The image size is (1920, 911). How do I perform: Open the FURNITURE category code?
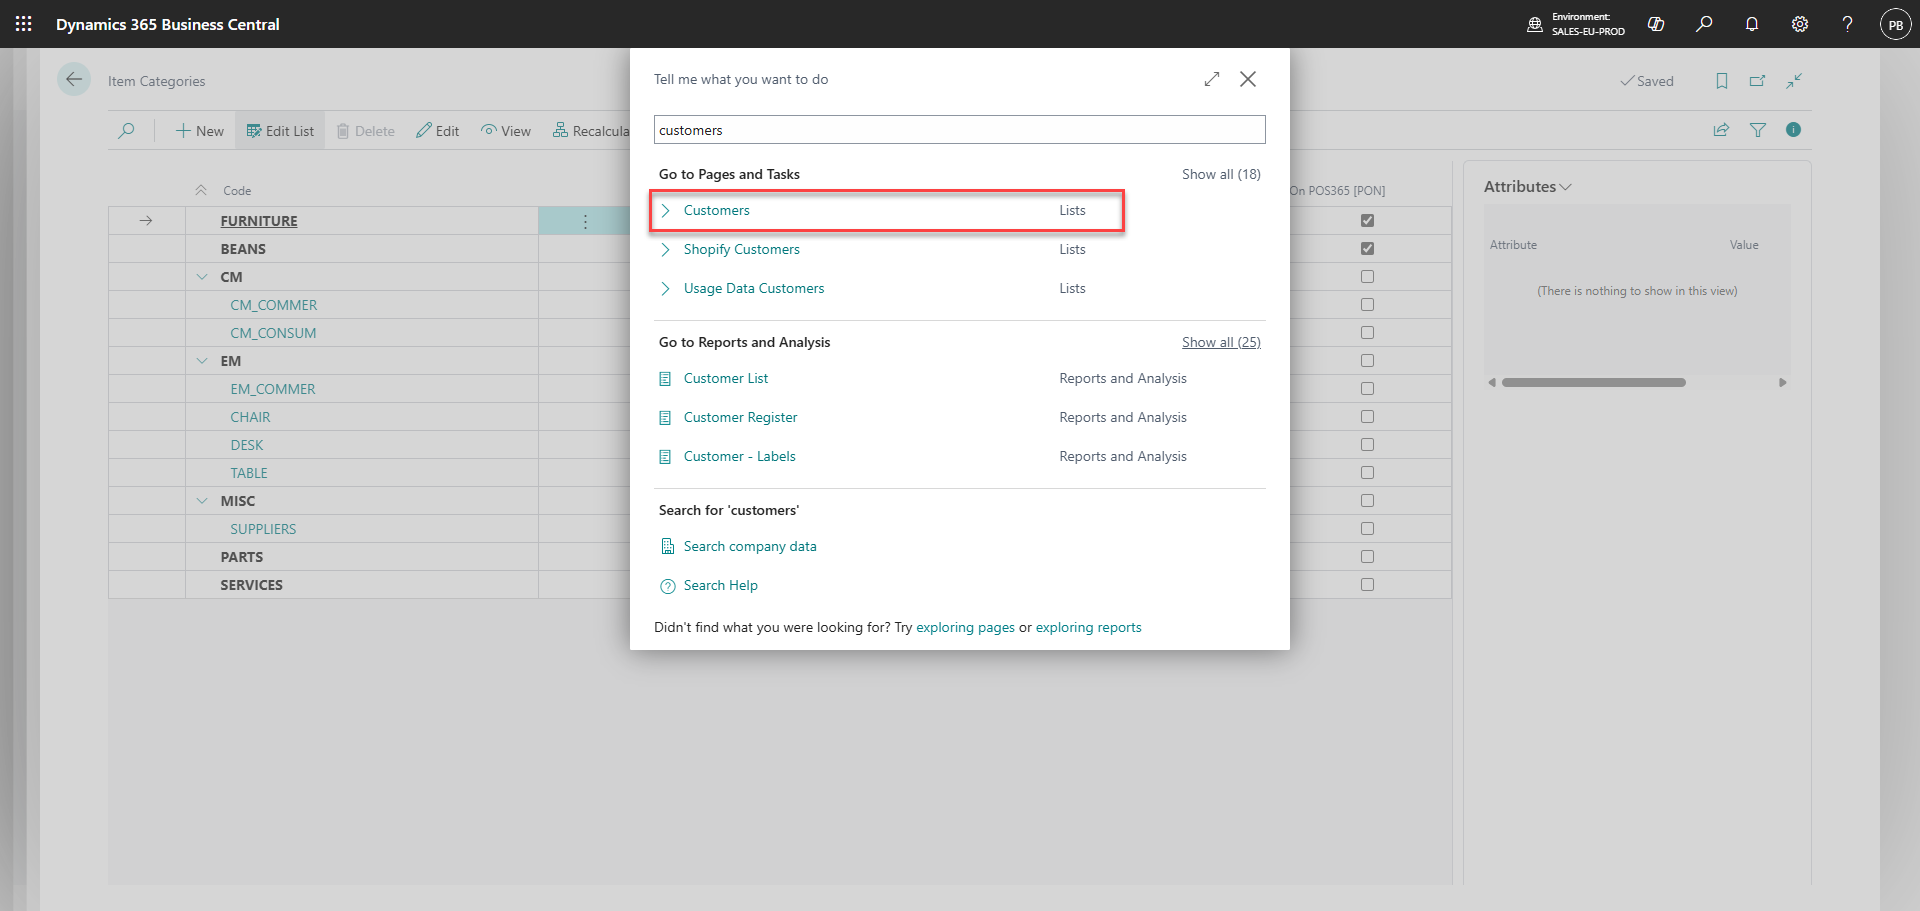pyautogui.click(x=259, y=221)
